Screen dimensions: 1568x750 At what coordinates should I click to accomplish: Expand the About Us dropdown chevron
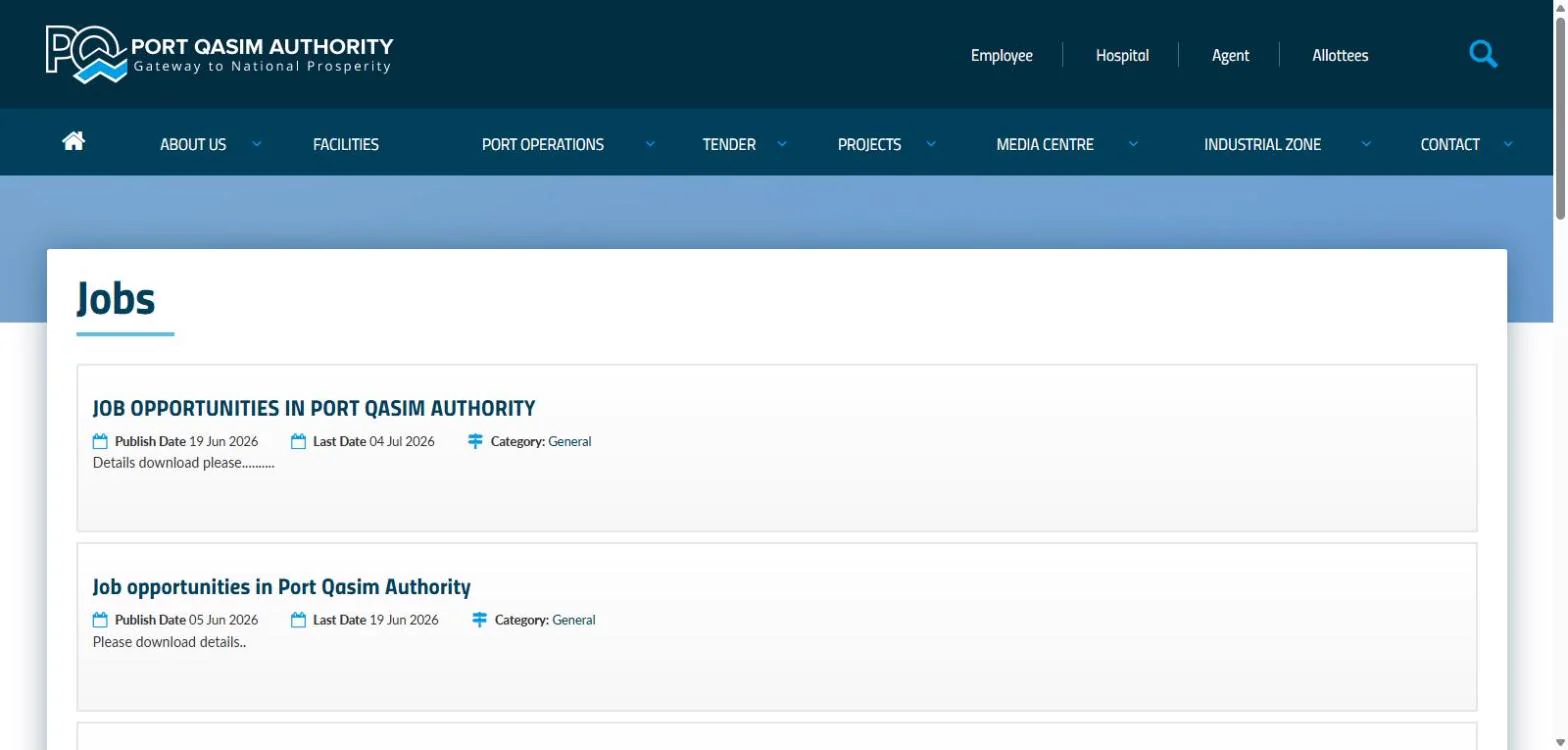(x=257, y=144)
